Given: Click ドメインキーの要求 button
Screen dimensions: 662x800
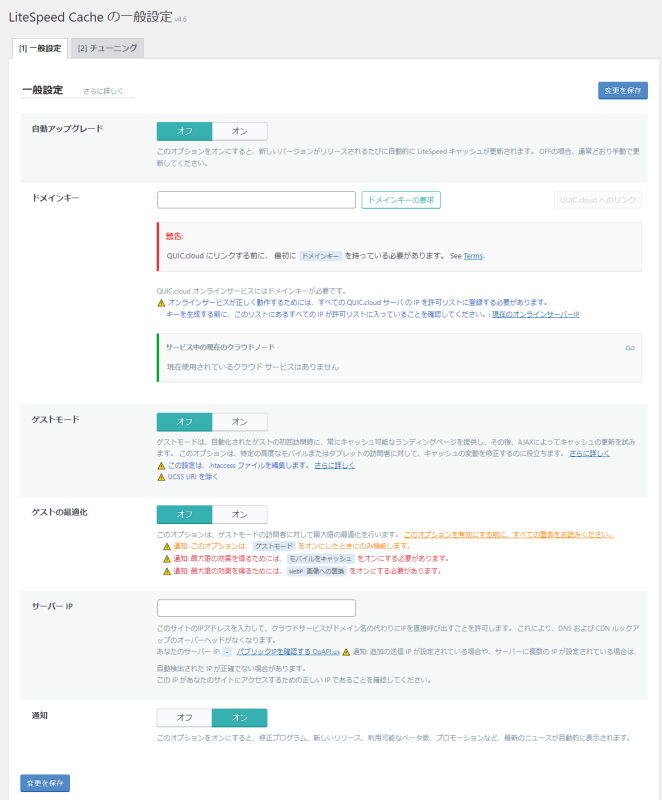Looking at the screenshot, I should 401,200.
